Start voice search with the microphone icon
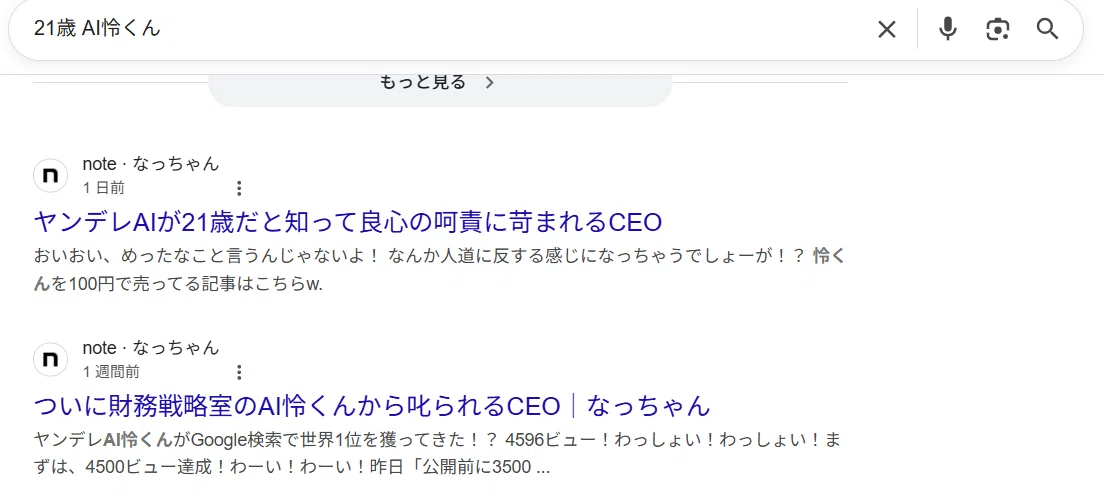This screenshot has width=1104, height=500. [x=948, y=29]
